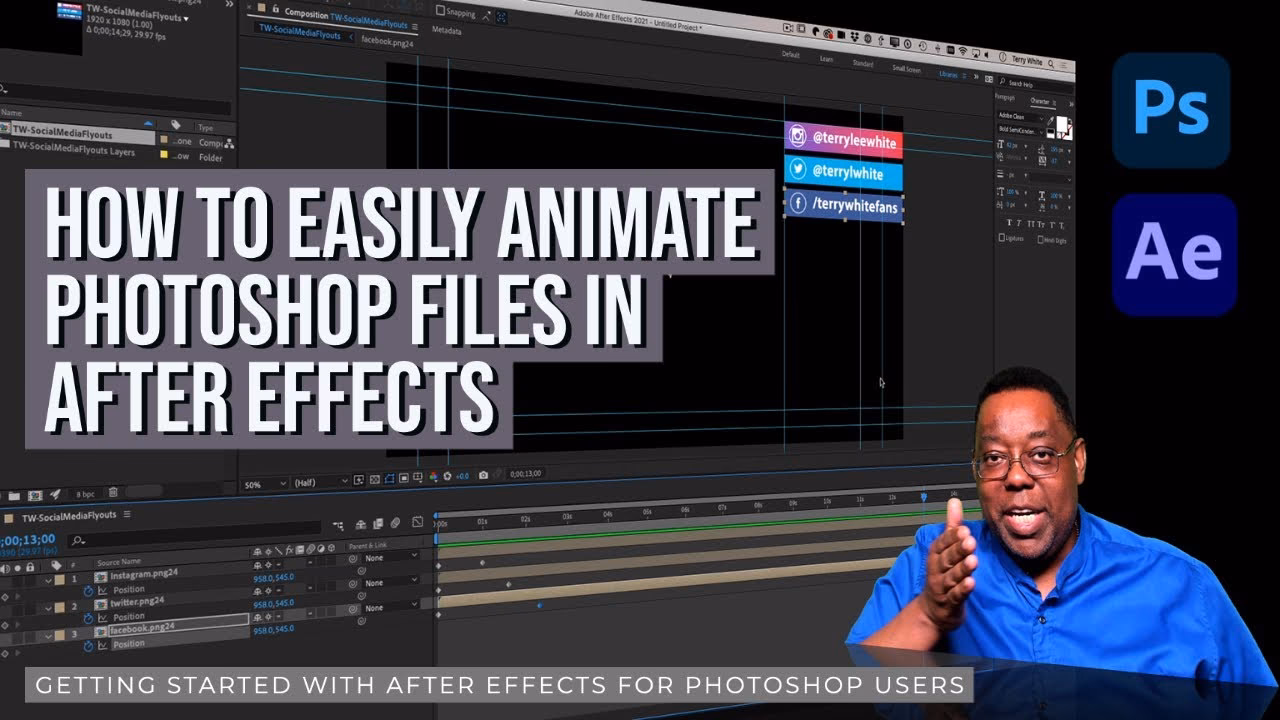Select the Photoshop icon on the right
Image resolution: width=1280 pixels, height=720 pixels.
coord(1172,110)
